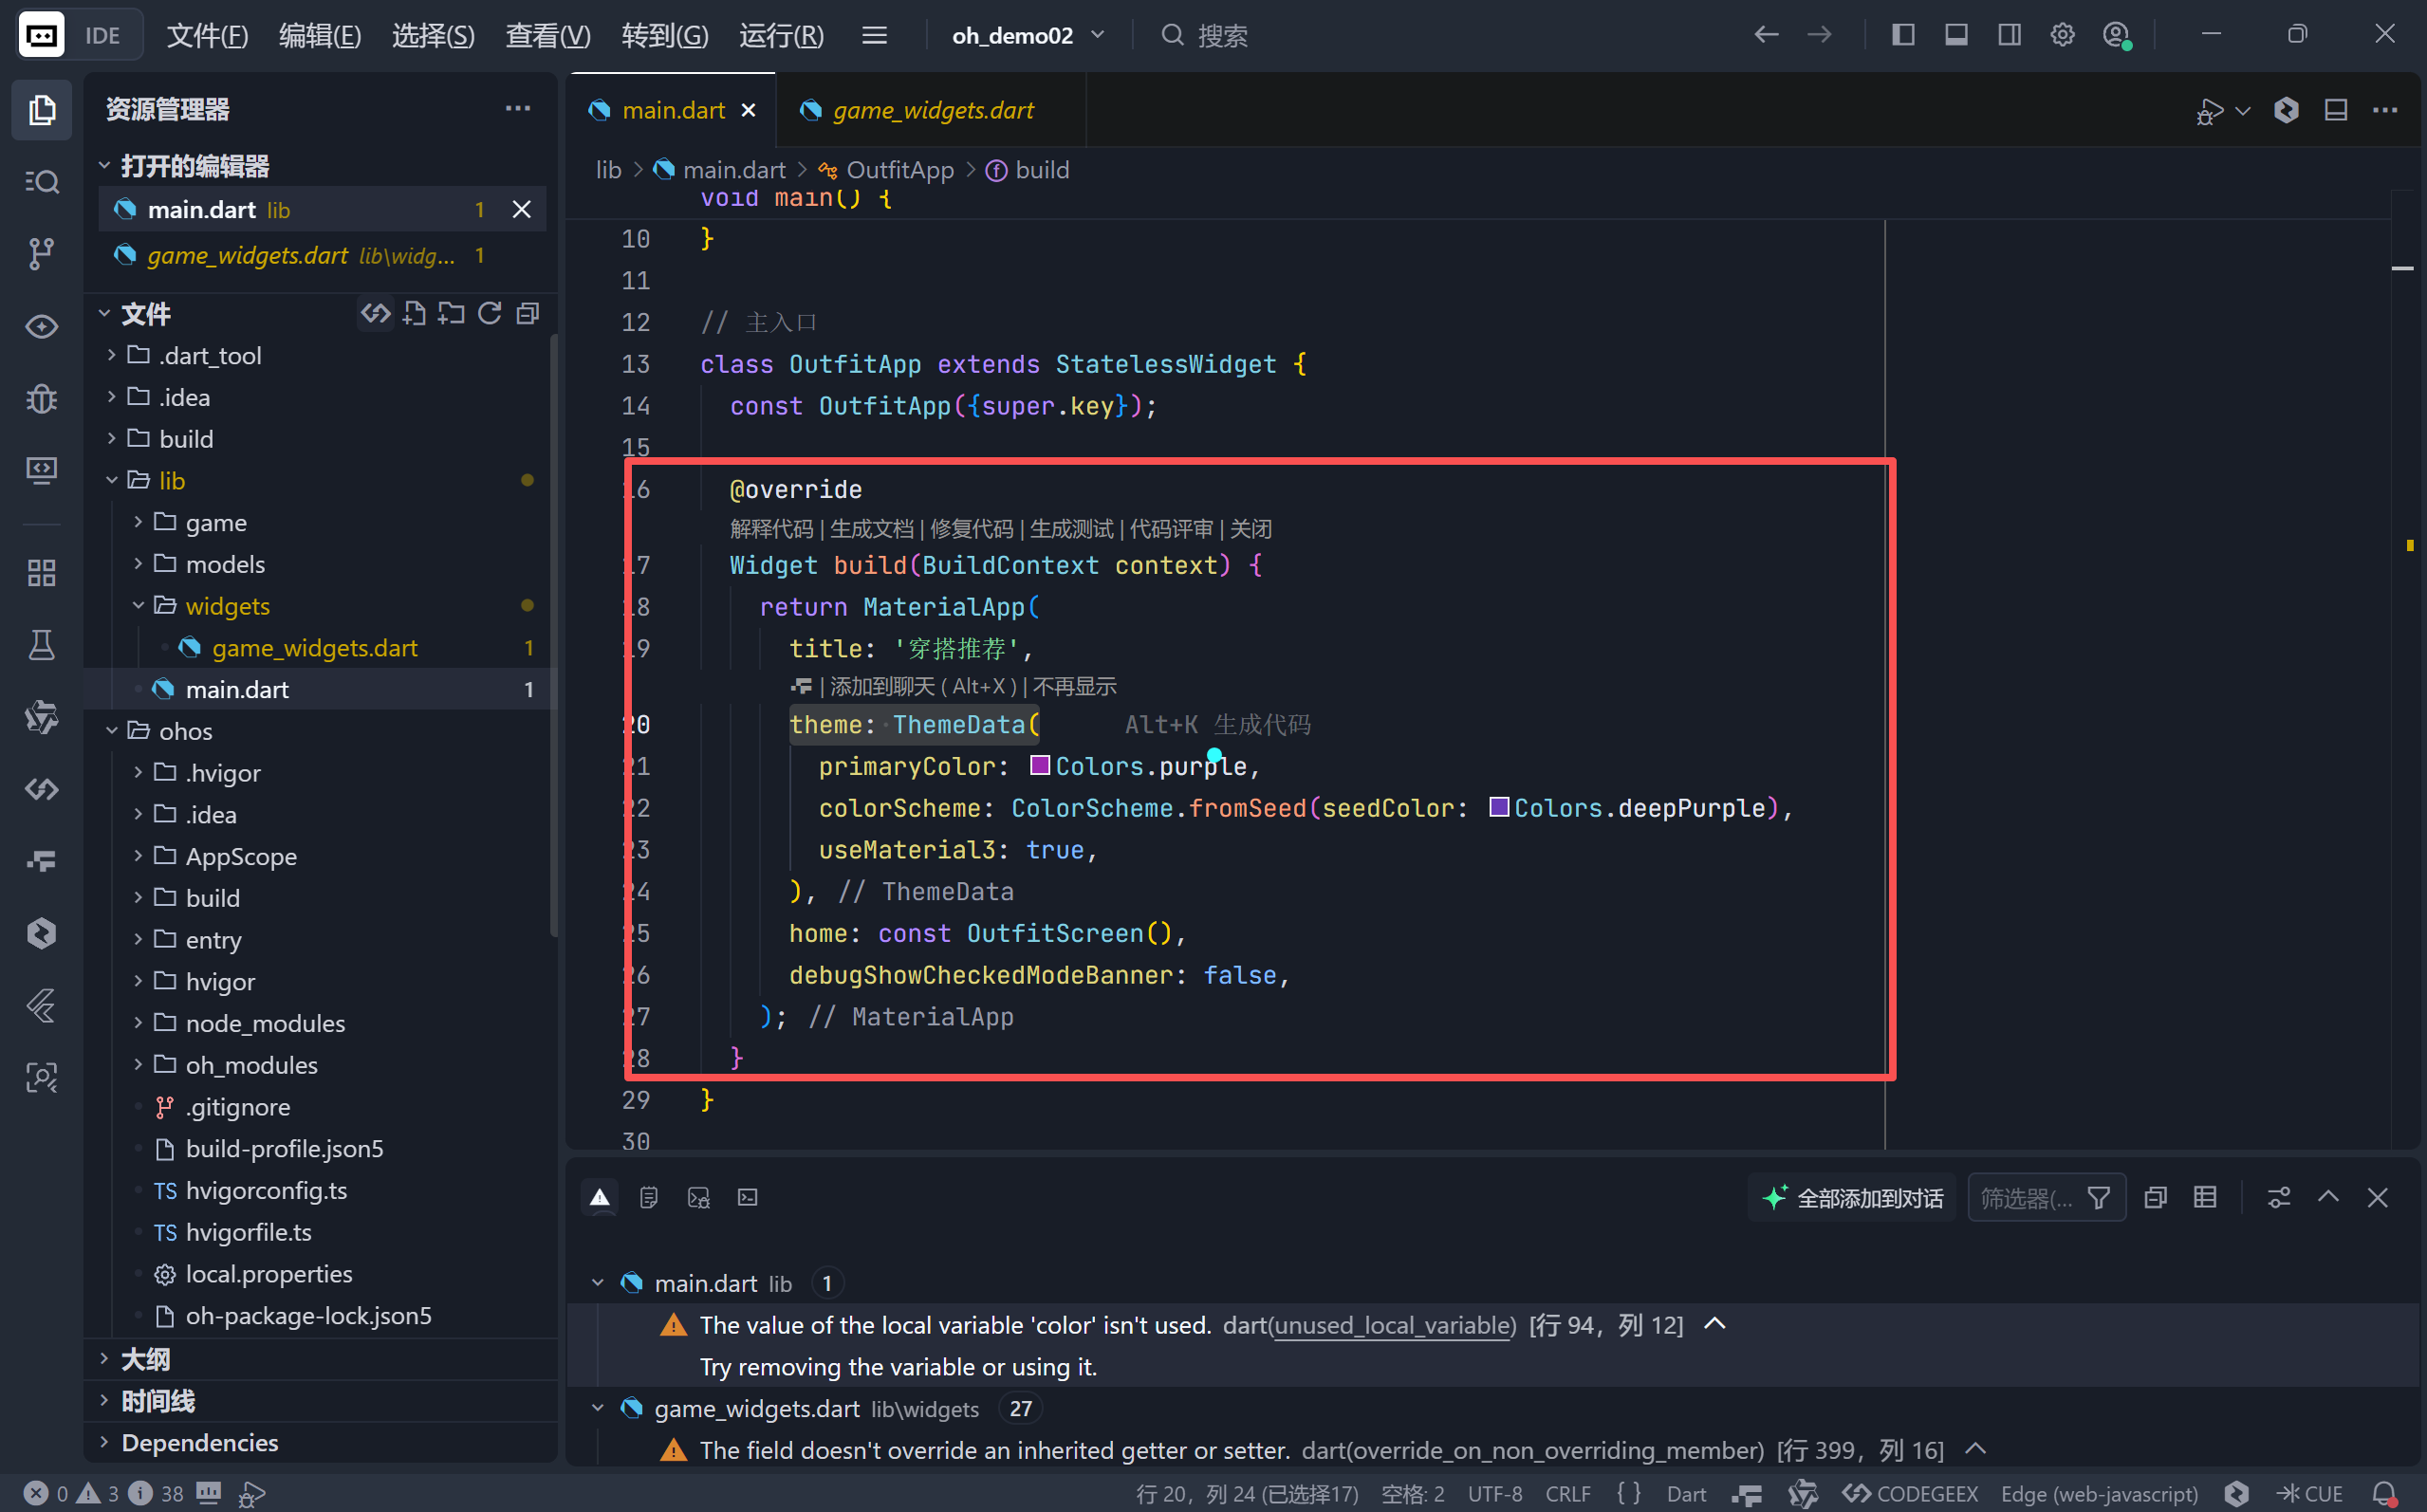Click 全部添加到对话 button

coord(1853,1198)
